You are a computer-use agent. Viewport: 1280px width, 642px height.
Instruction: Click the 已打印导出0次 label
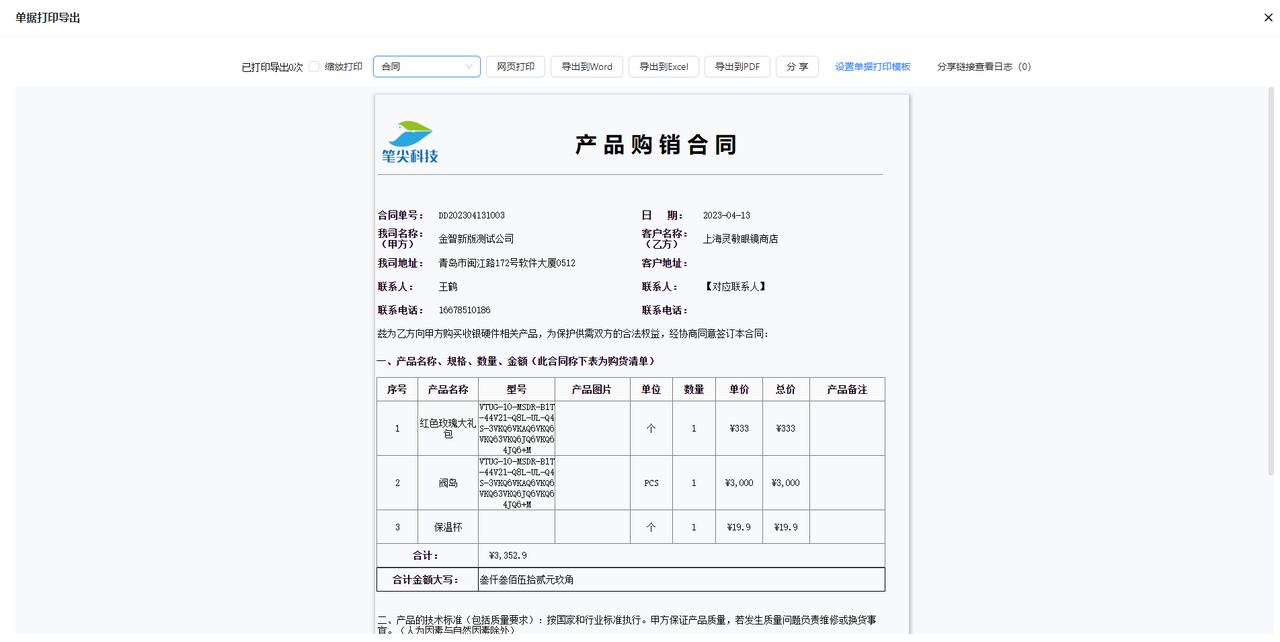pos(272,67)
